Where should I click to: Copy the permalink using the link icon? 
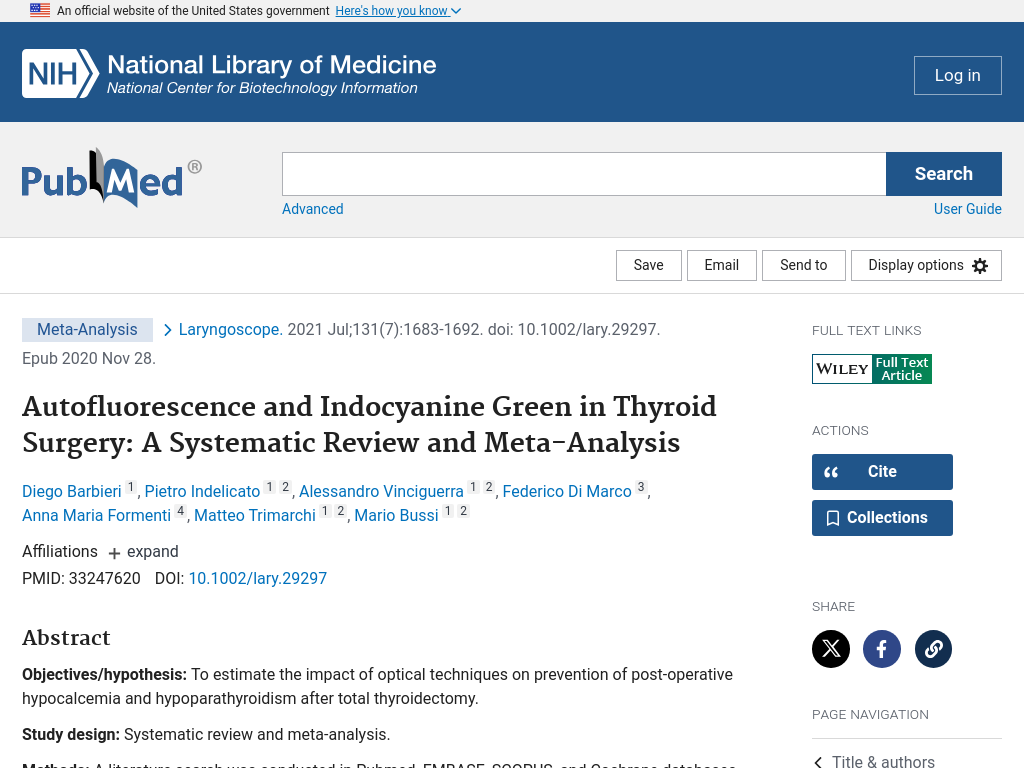[933, 649]
